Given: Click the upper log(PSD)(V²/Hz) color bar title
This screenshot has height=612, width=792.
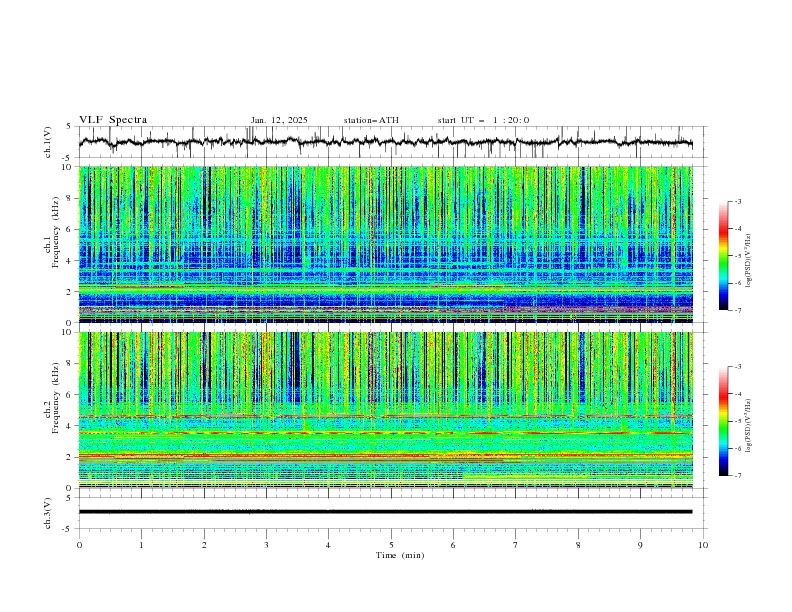Looking at the screenshot, I should click(748, 261).
